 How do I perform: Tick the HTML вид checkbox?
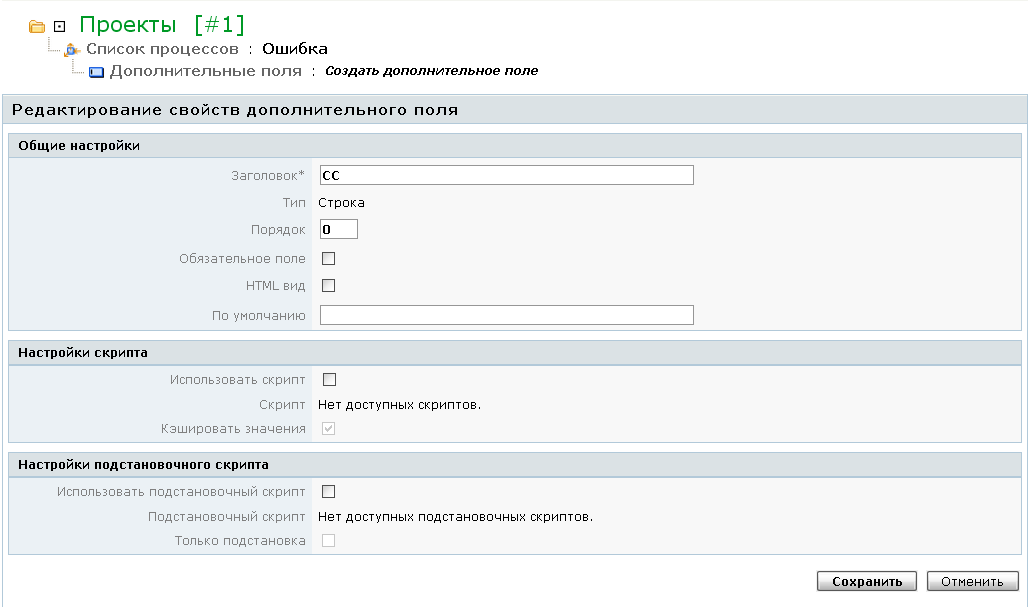329,286
